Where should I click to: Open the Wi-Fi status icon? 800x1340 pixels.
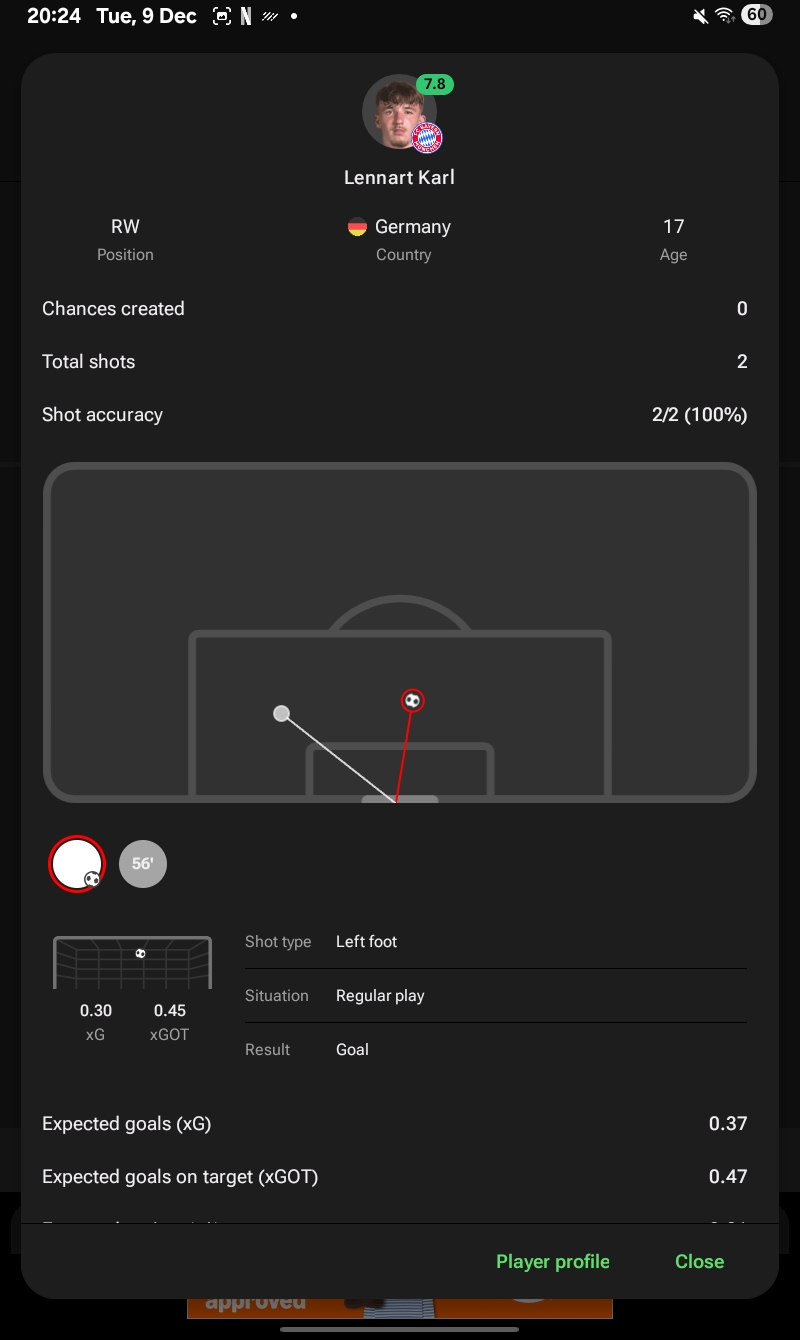tap(725, 16)
